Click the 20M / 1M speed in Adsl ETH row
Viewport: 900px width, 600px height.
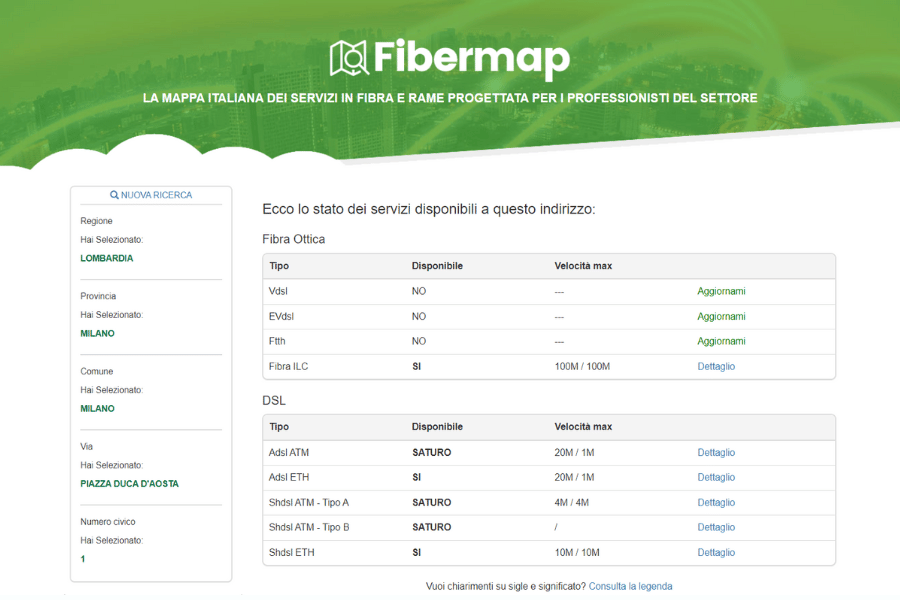[574, 477]
